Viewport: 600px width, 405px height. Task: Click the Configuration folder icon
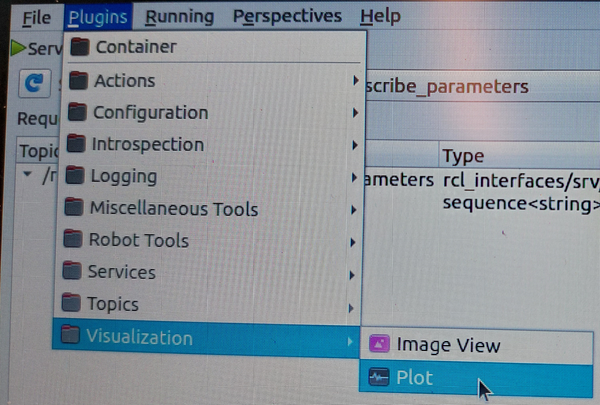click(76, 113)
